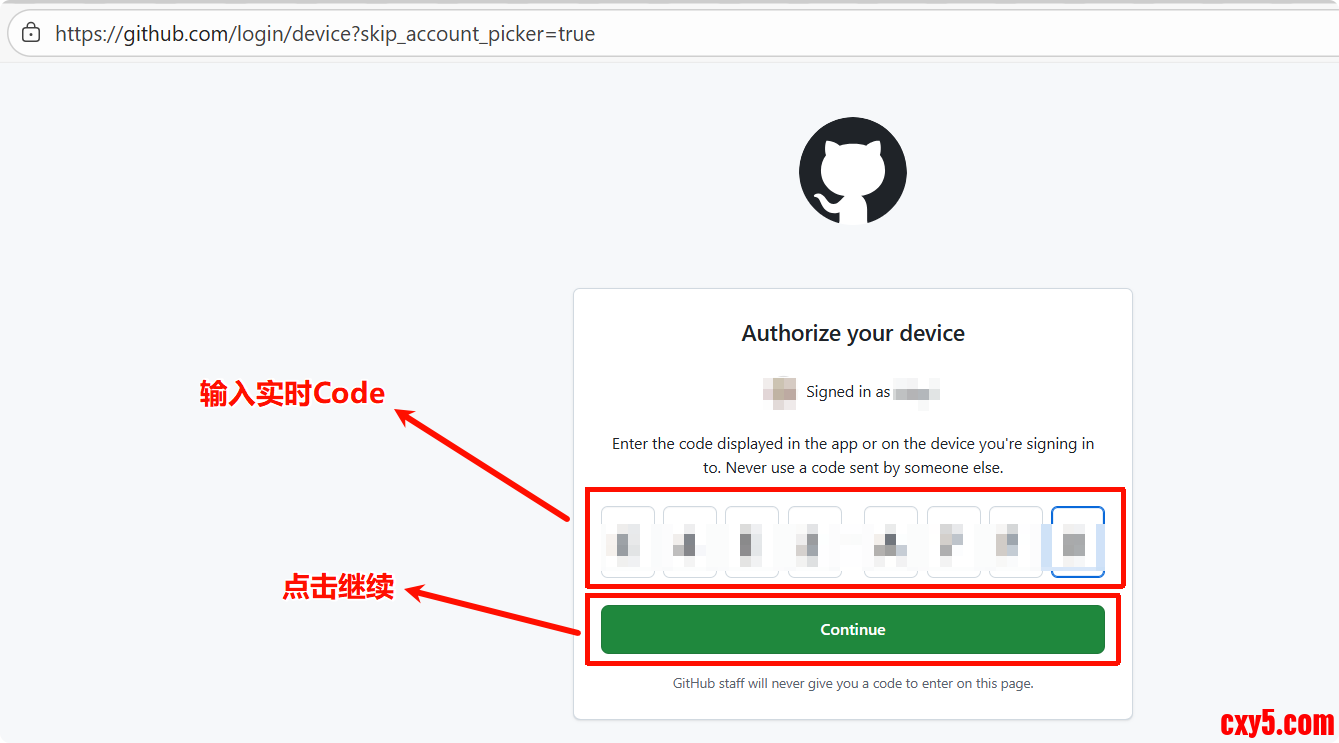This screenshot has height=743, width=1339.
Task: Click the blurred signed-in username
Action: pyautogui.click(x=917, y=392)
